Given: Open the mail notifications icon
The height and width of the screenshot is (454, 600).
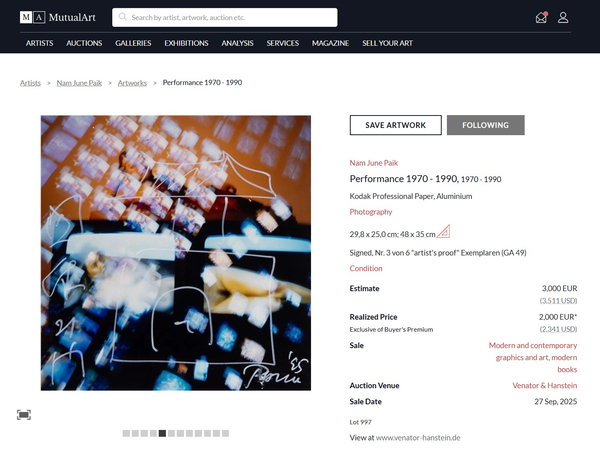Looking at the screenshot, I should pos(541,17).
